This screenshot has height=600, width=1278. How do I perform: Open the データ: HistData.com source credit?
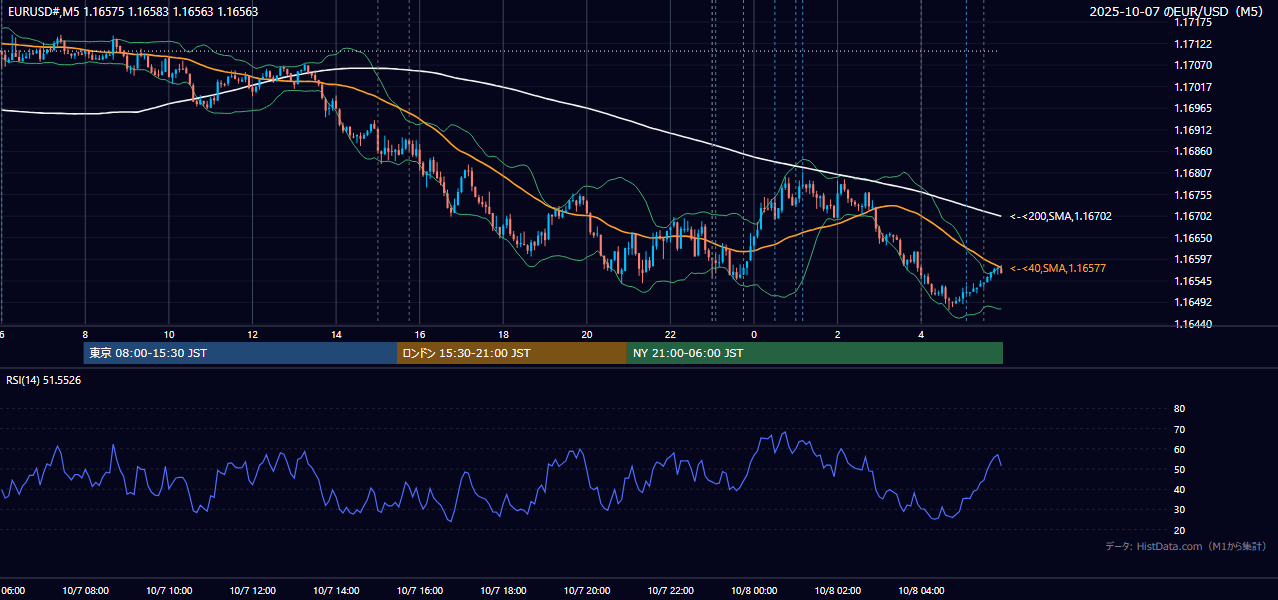click(x=1185, y=546)
